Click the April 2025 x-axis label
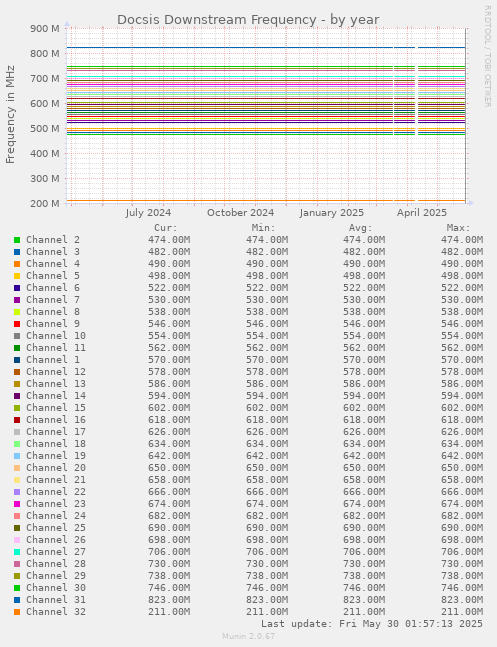 [x=422, y=213]
